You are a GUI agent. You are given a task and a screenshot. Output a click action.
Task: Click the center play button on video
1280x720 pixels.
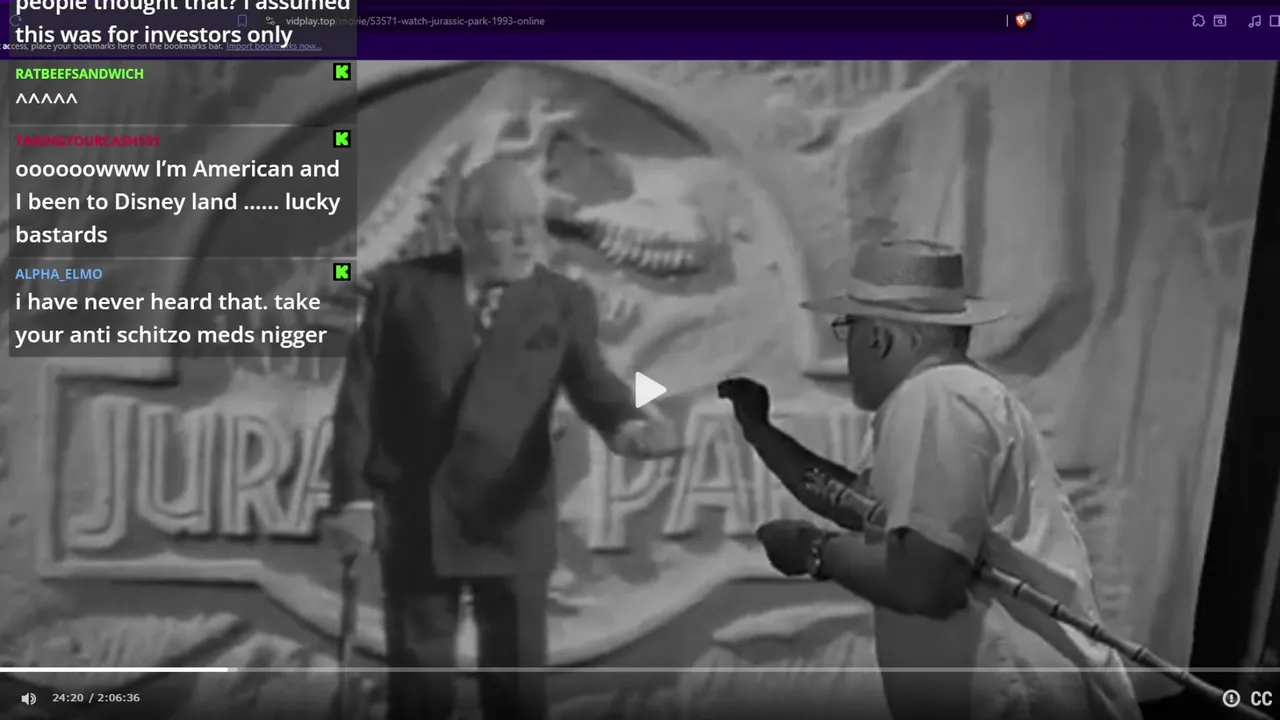650,390
